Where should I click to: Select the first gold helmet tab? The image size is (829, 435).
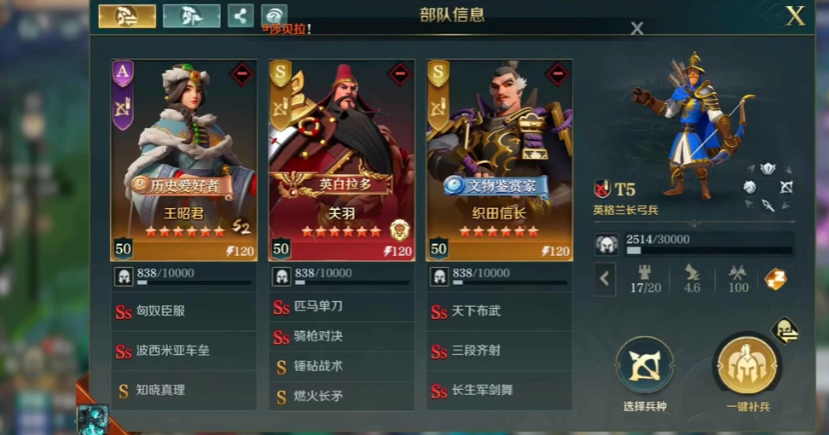coord(127,16)
